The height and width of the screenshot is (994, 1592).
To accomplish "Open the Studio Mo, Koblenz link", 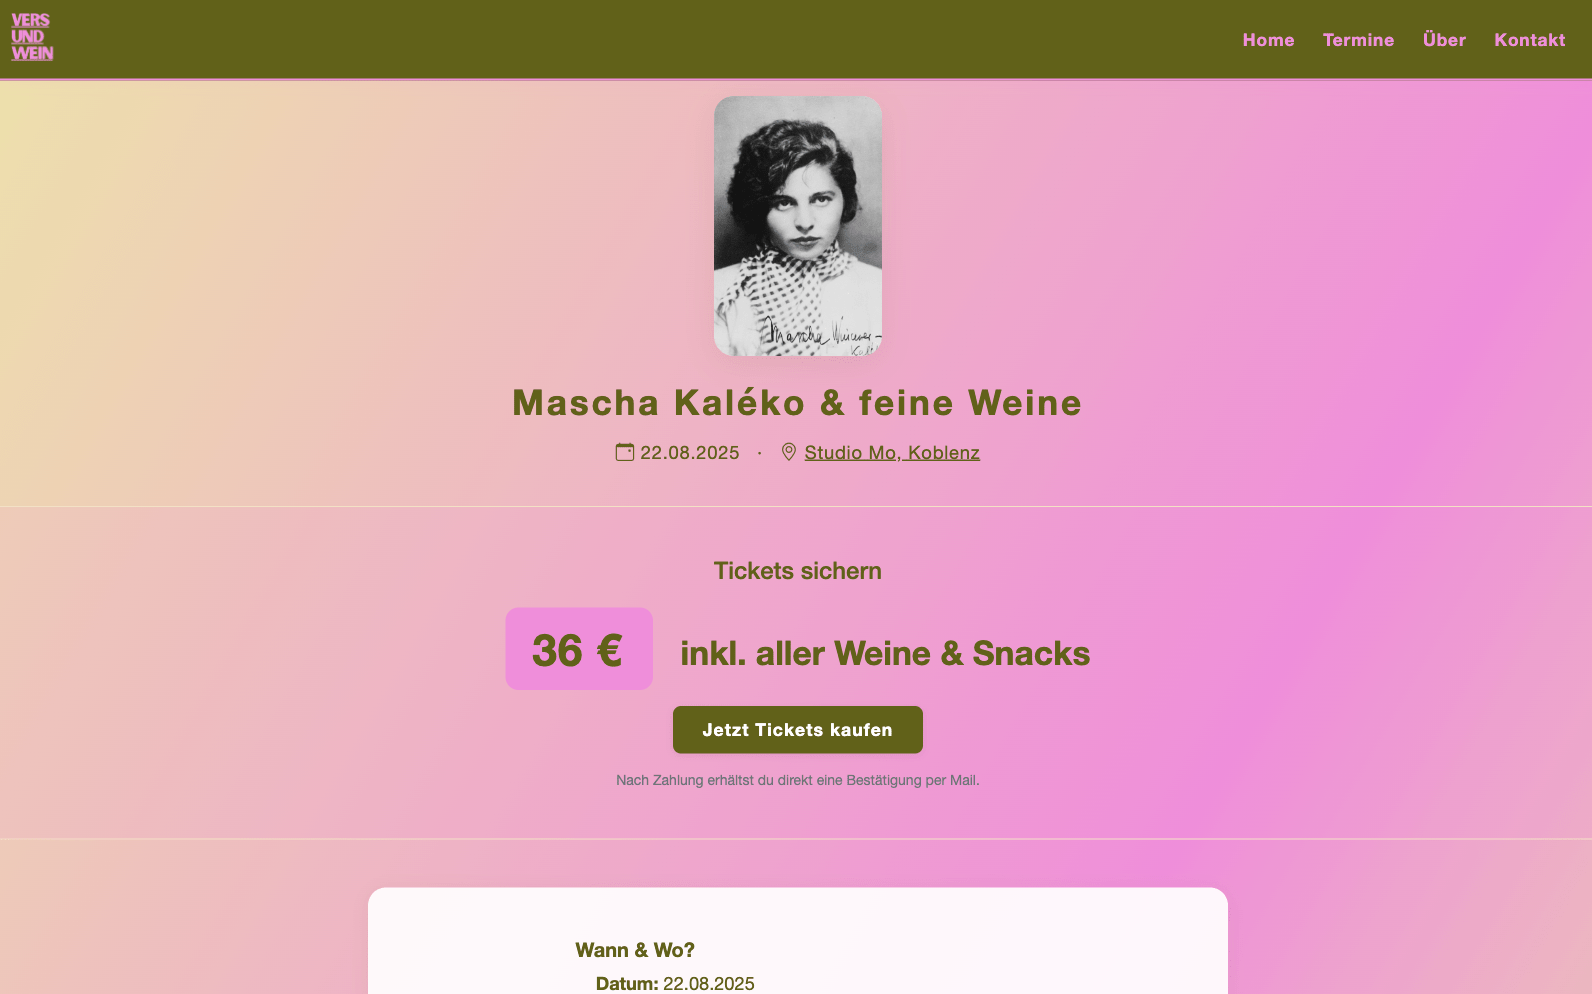I will click(x=892, y=453).
